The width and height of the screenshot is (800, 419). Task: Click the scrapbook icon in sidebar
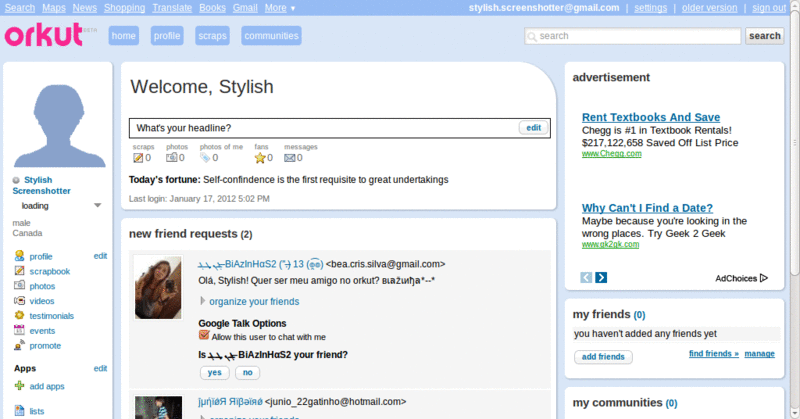[19, 271]
